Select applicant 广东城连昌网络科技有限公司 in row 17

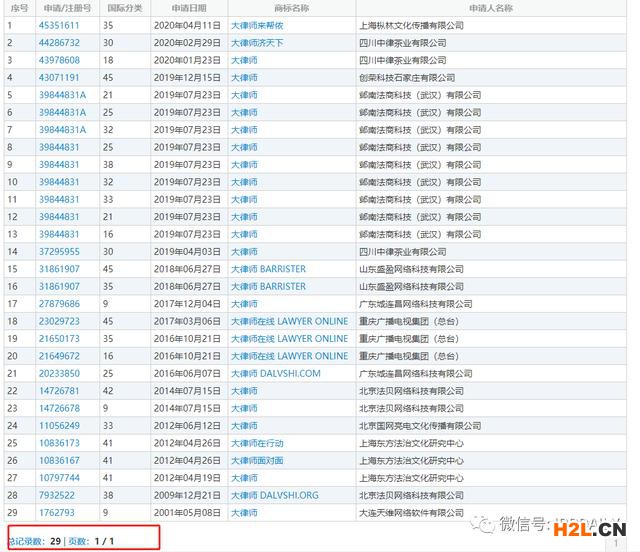(x=416, y=304)
